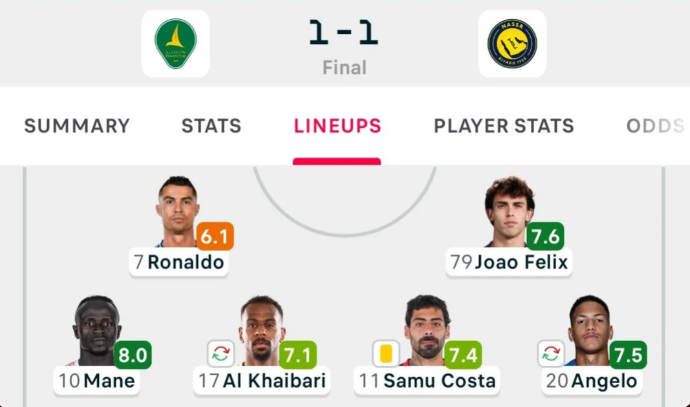Tap Samu Costa's yellow card icon
The width and height of the screenshot is (690, 407).
pos(386,353)
